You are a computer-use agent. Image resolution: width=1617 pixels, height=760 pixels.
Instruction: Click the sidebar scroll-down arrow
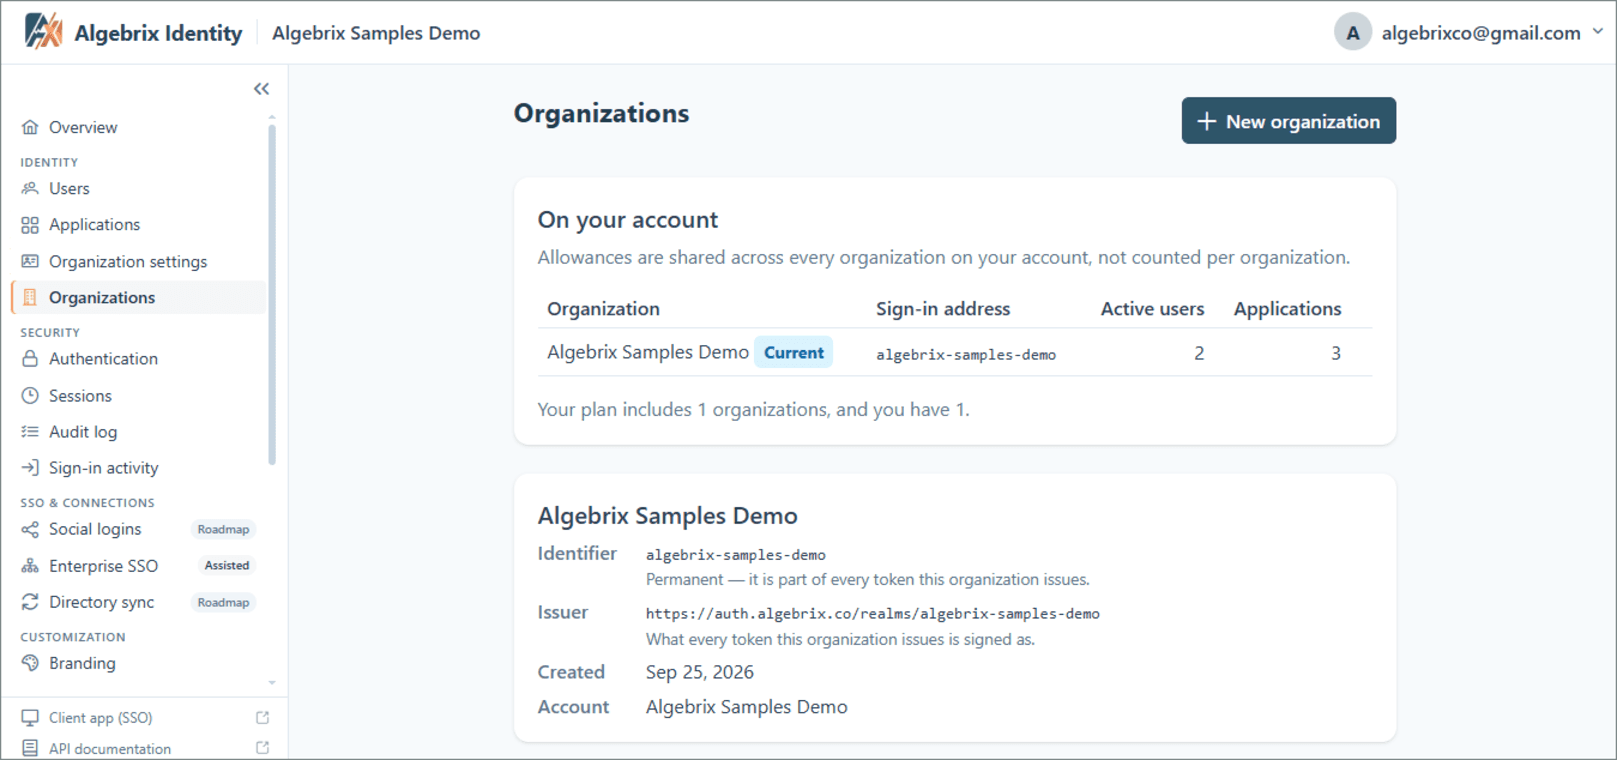(272, 683)
